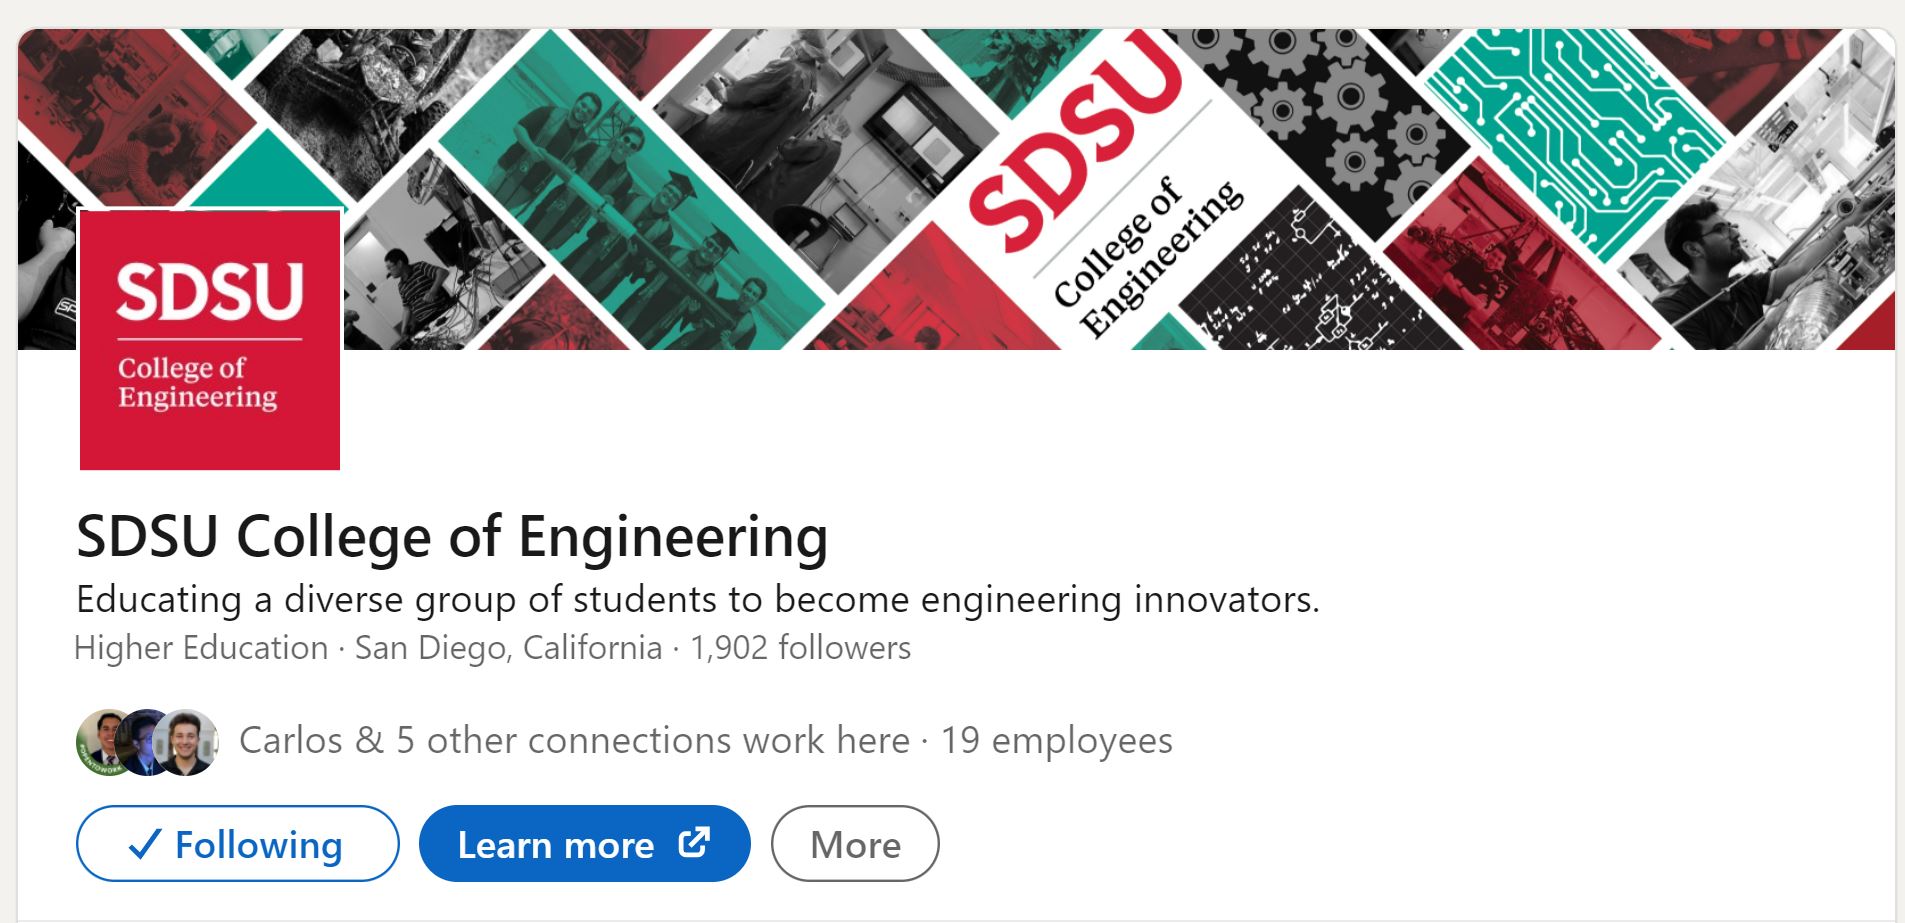Click the page title SDSU College of Engineering
The image size is (1905, 923).
[x=452, y=536]
